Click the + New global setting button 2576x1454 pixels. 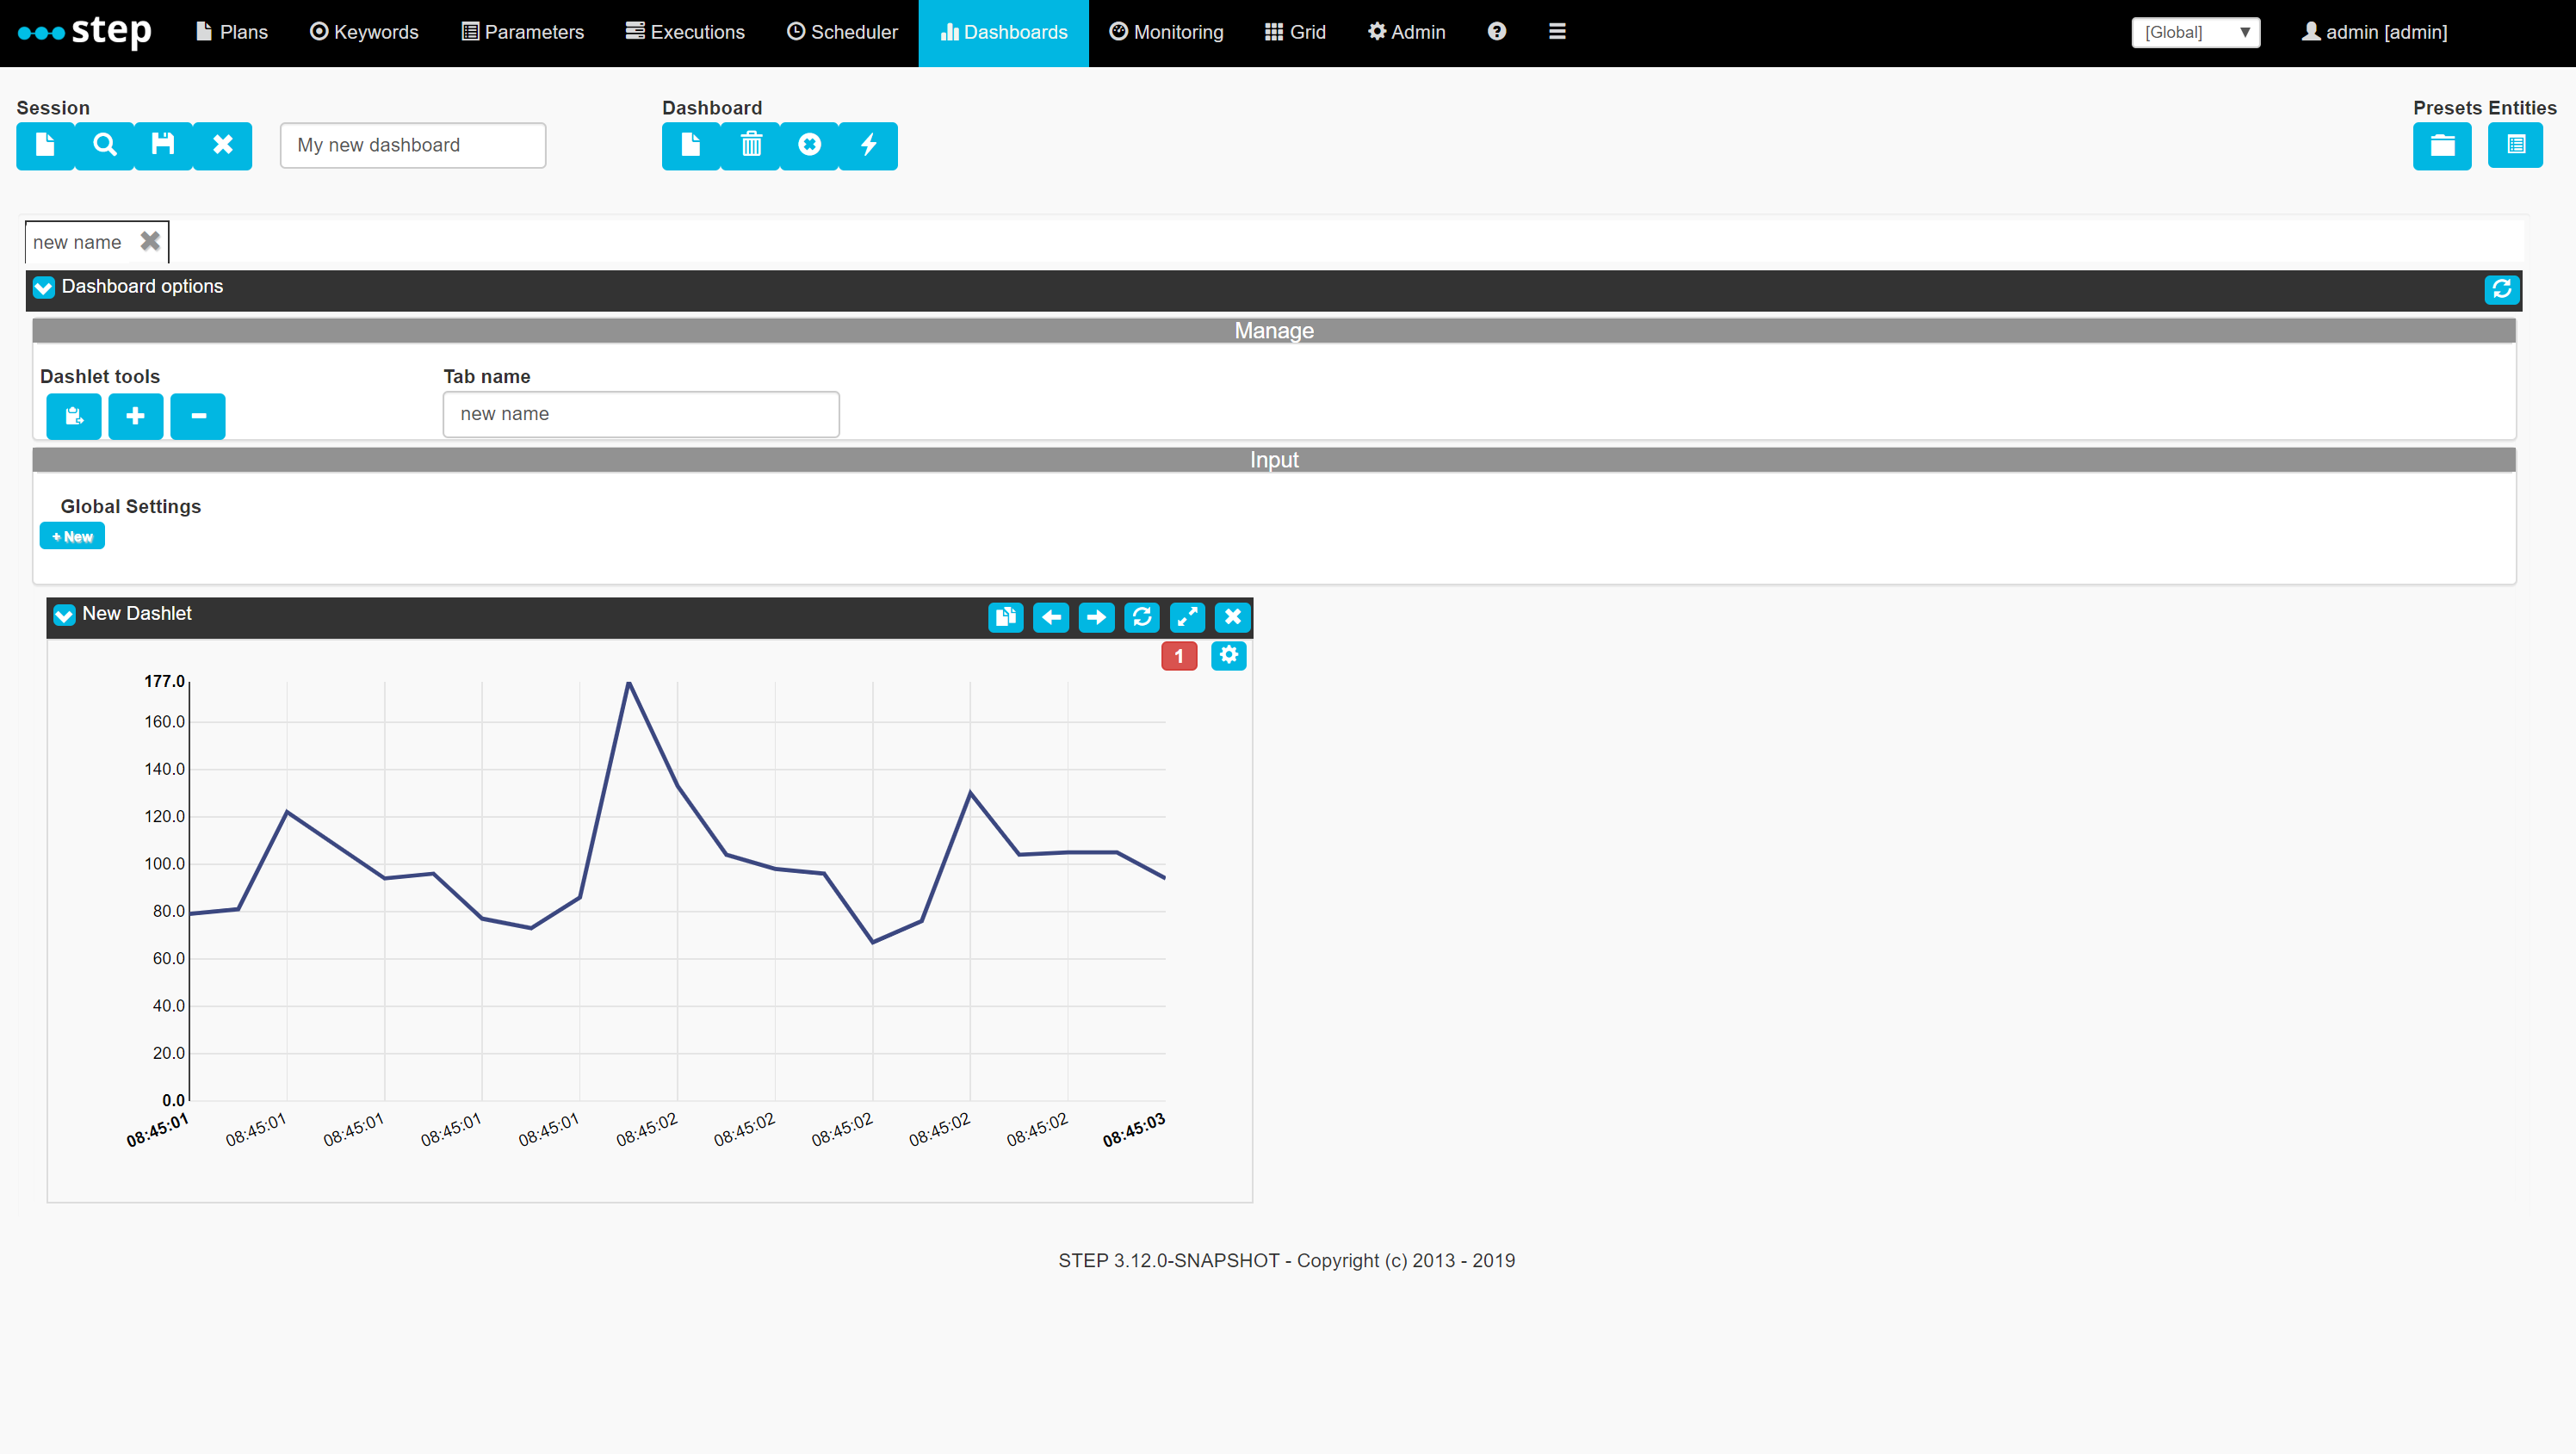click(72, 537)
